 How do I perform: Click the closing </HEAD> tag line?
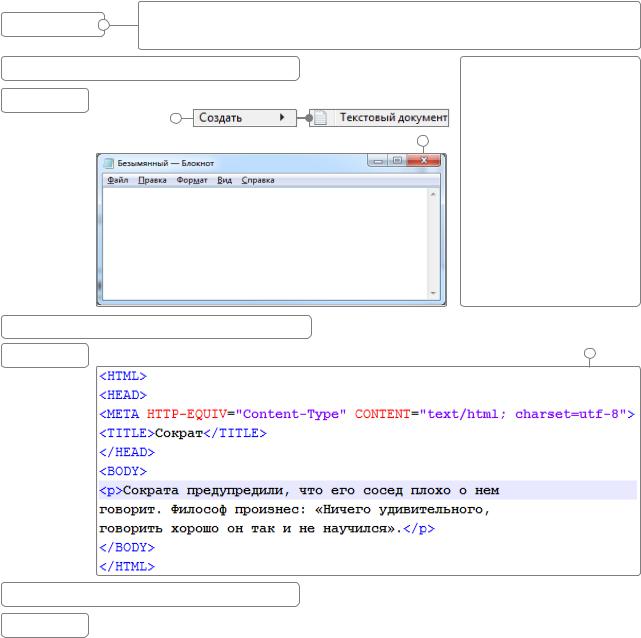click(127, 452)
